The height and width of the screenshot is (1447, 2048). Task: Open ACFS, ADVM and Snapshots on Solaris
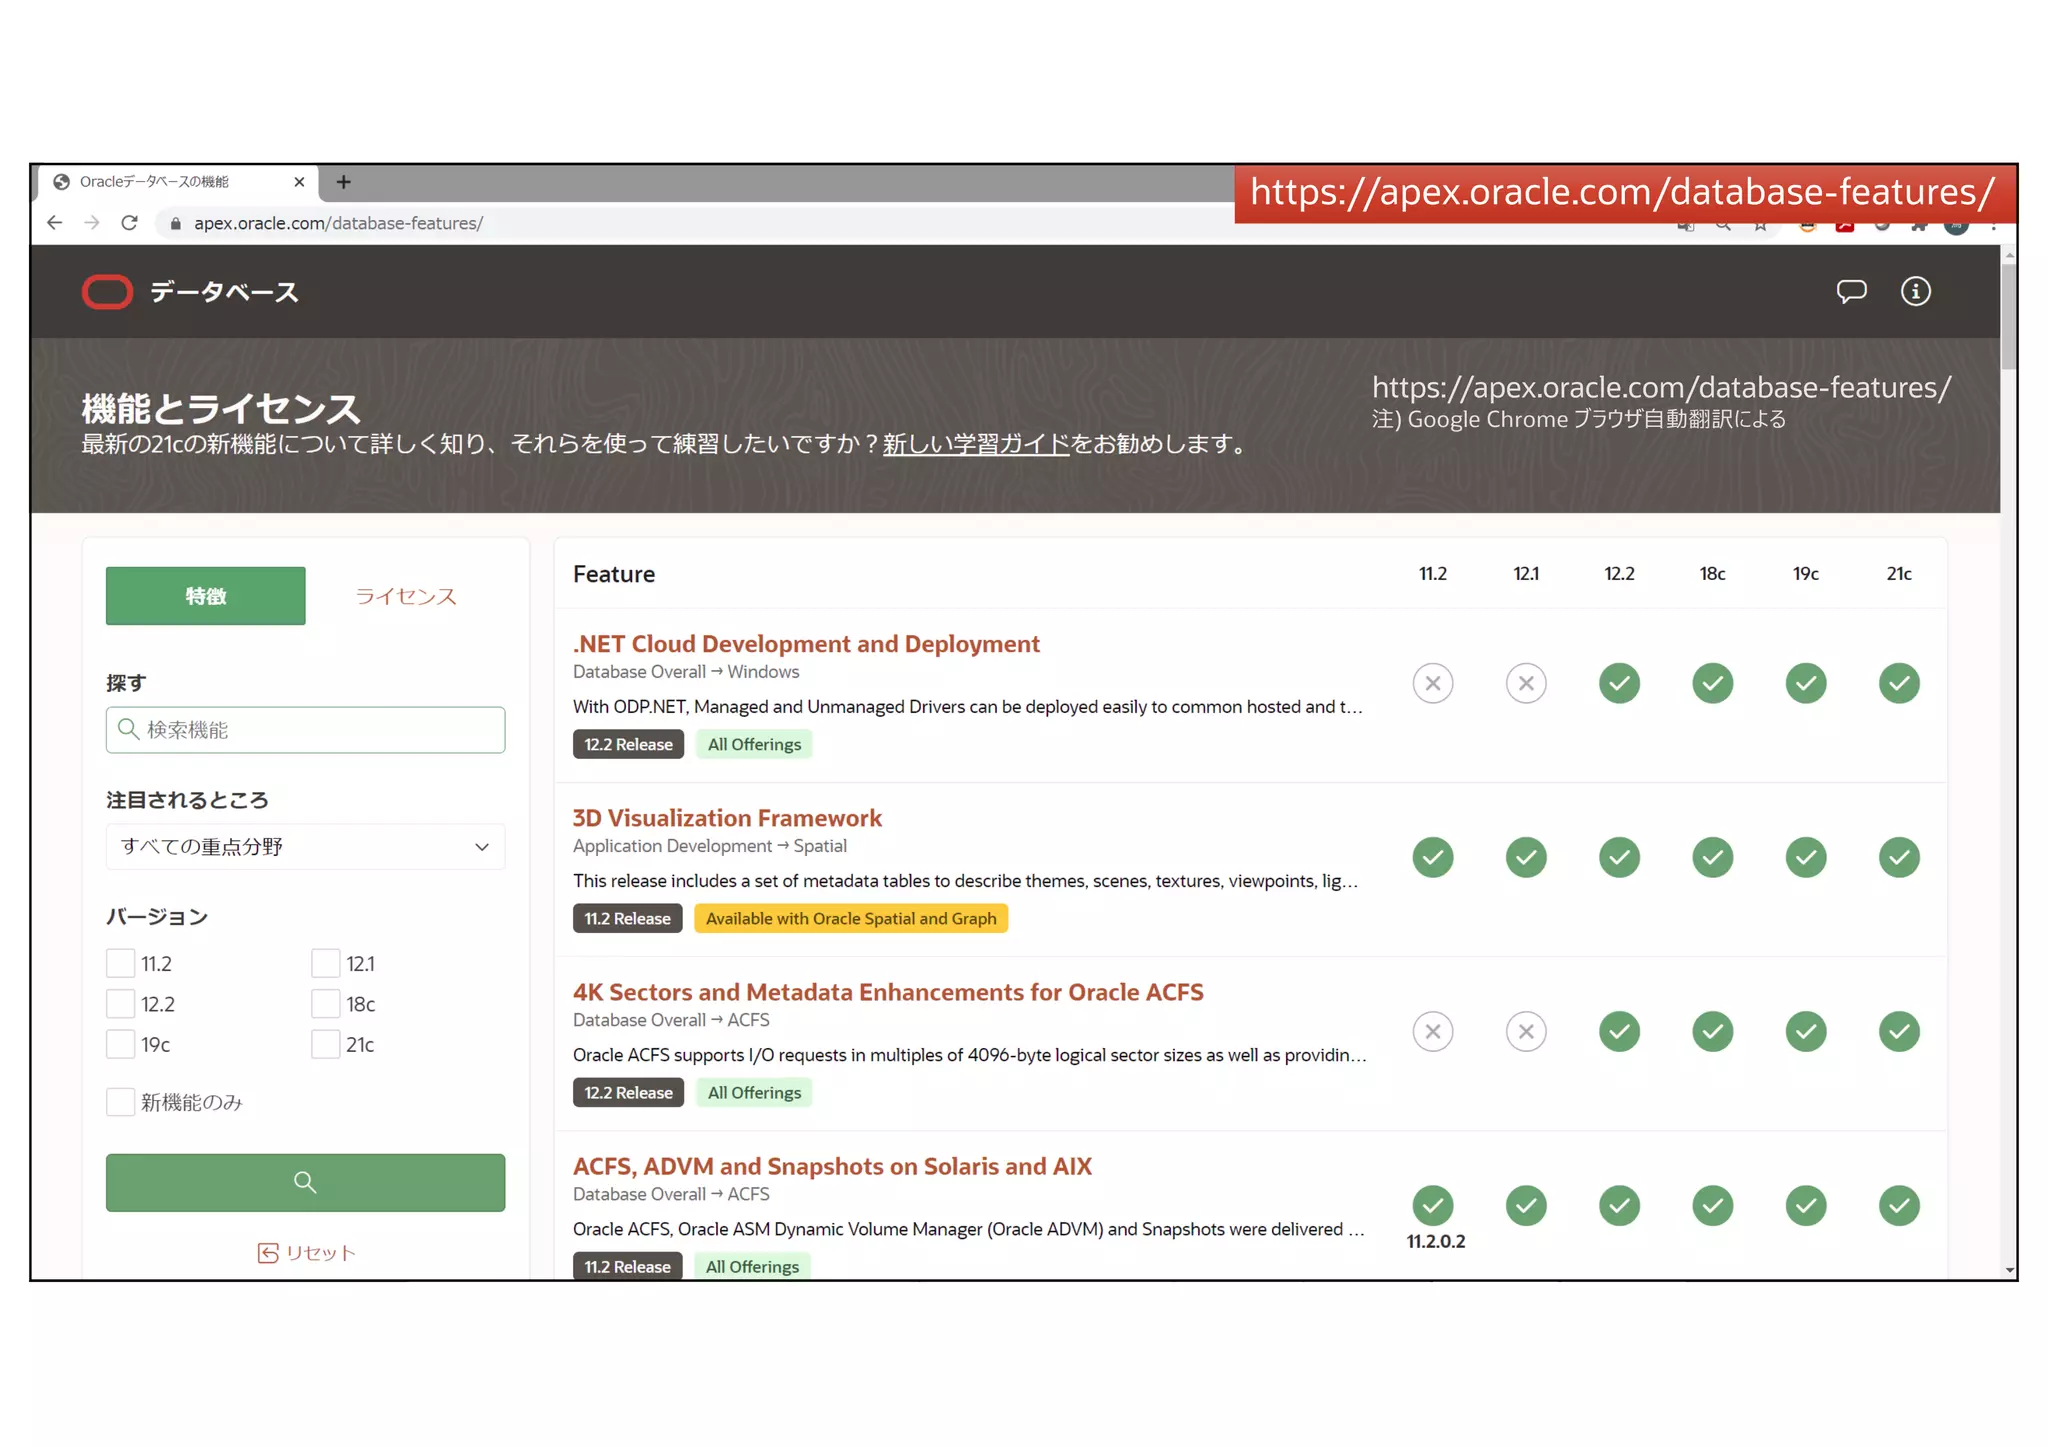(x=832, y=1165)
